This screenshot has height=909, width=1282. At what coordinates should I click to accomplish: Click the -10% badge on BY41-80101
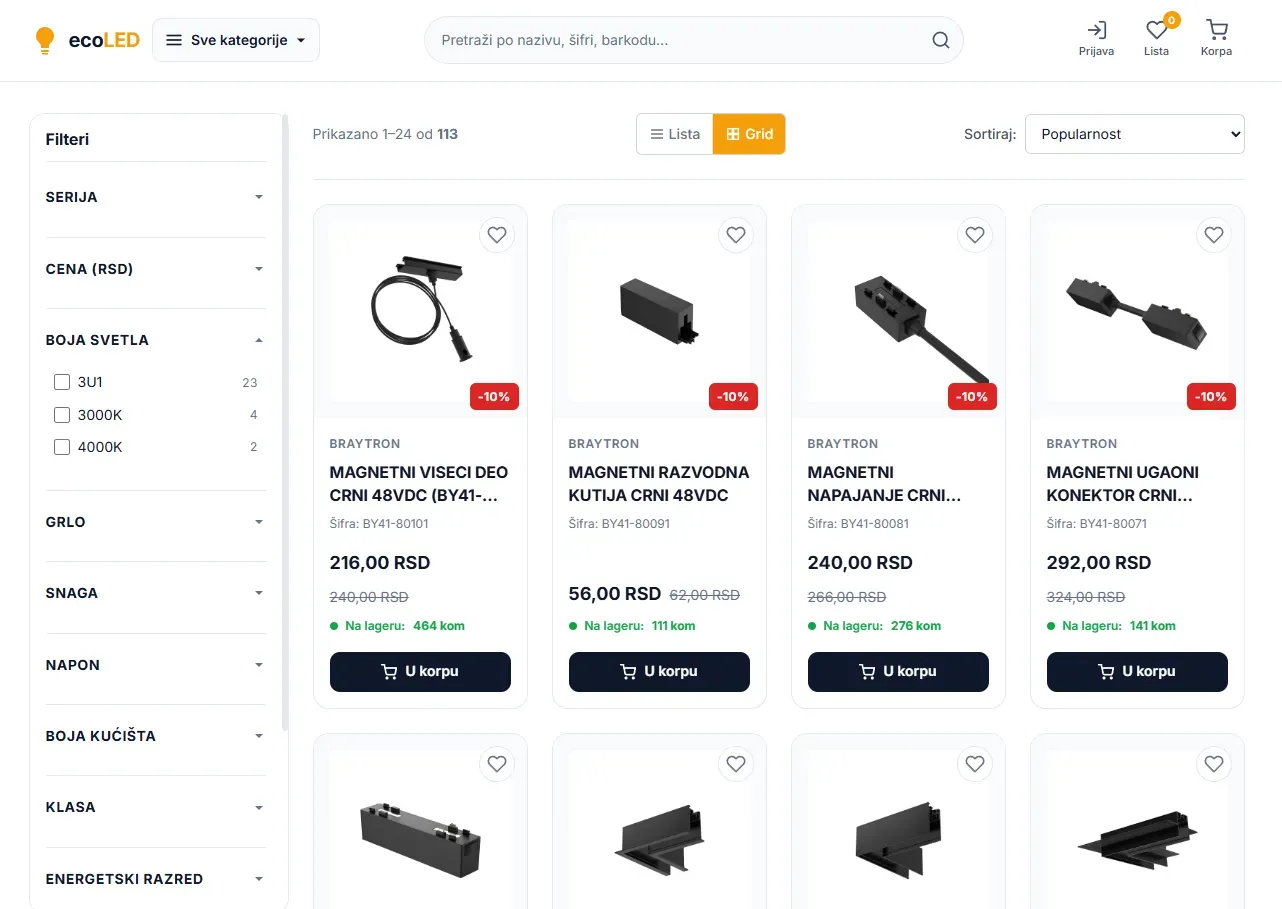tap(494, 396)
